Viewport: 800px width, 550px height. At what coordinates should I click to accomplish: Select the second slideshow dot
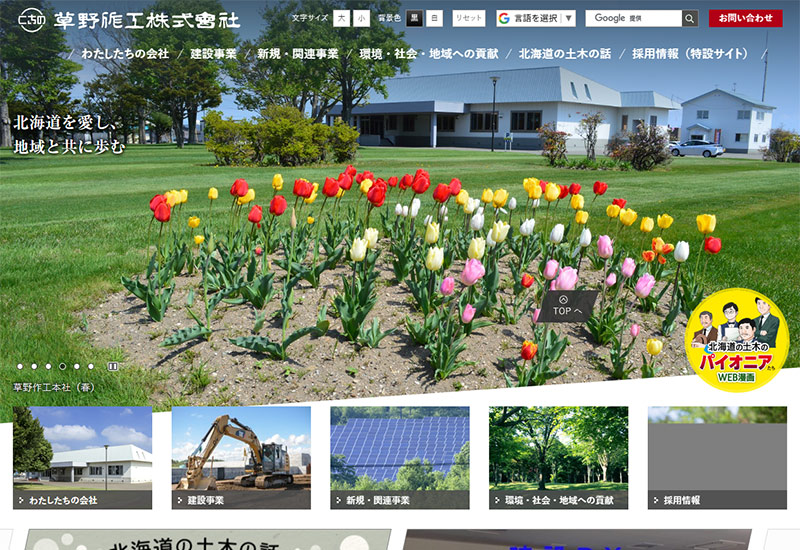pos(34,366)
